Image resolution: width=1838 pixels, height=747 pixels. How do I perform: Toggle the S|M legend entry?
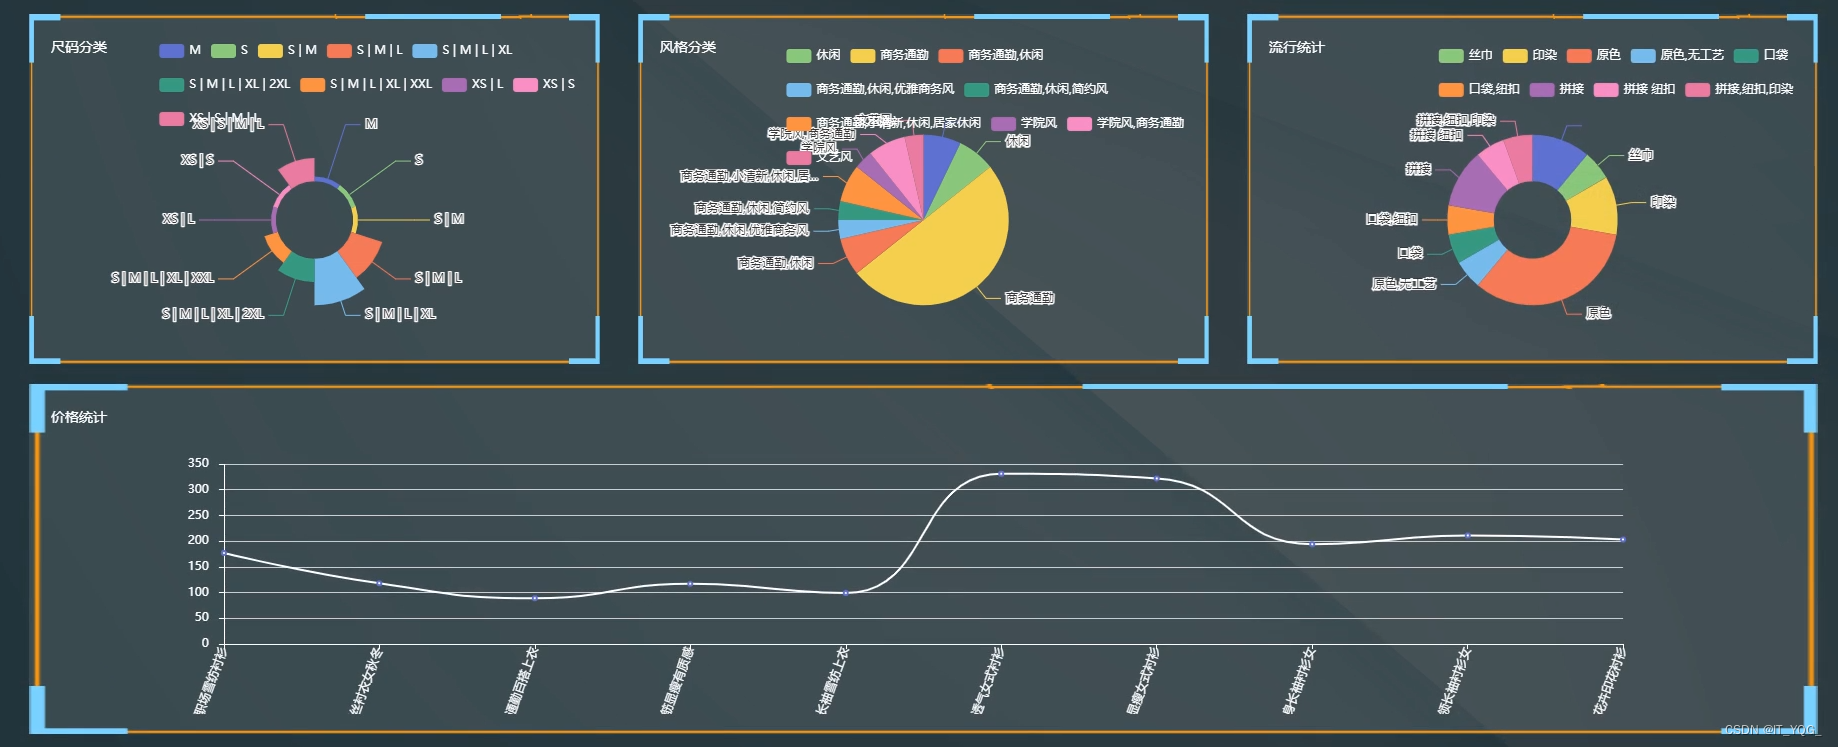[287, 50]
